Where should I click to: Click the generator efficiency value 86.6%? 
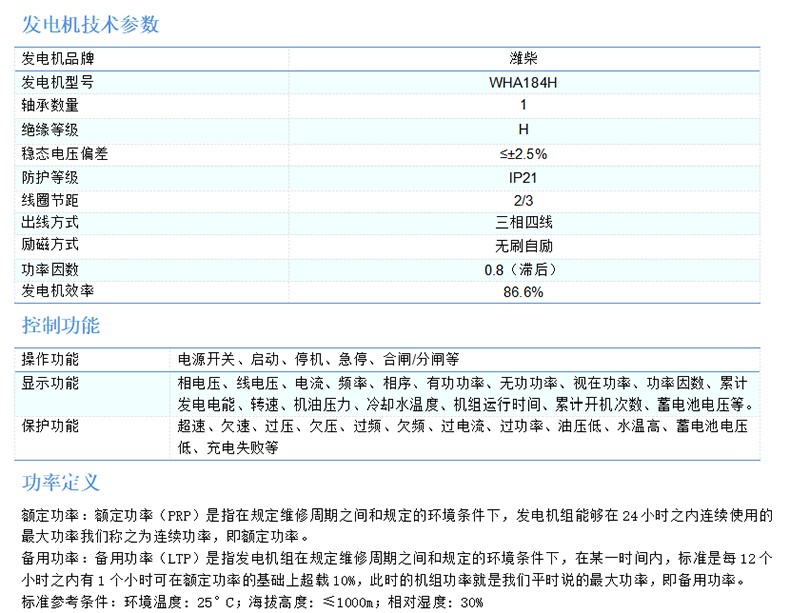(523, 292)
